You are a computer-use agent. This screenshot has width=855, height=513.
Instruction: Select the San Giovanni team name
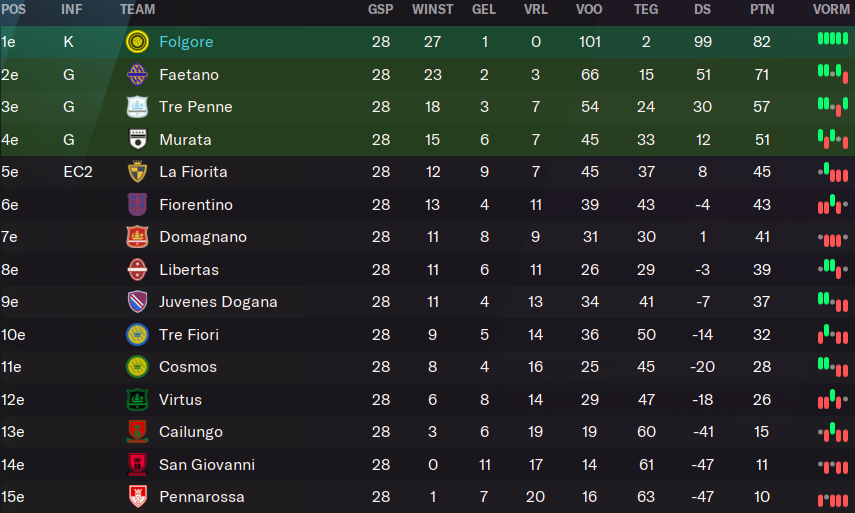point(207,464)
